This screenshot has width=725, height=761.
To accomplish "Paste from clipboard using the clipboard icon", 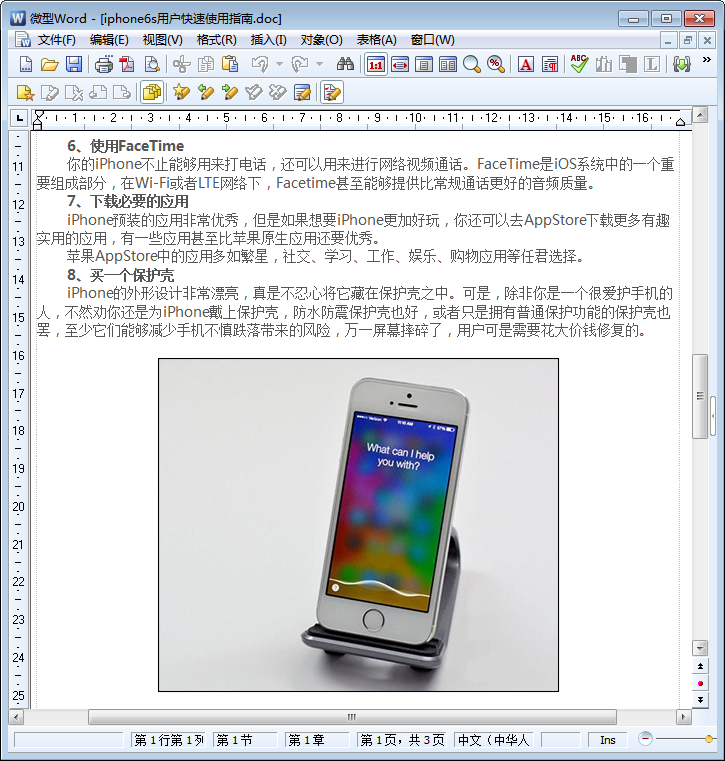I will point(230,64).
